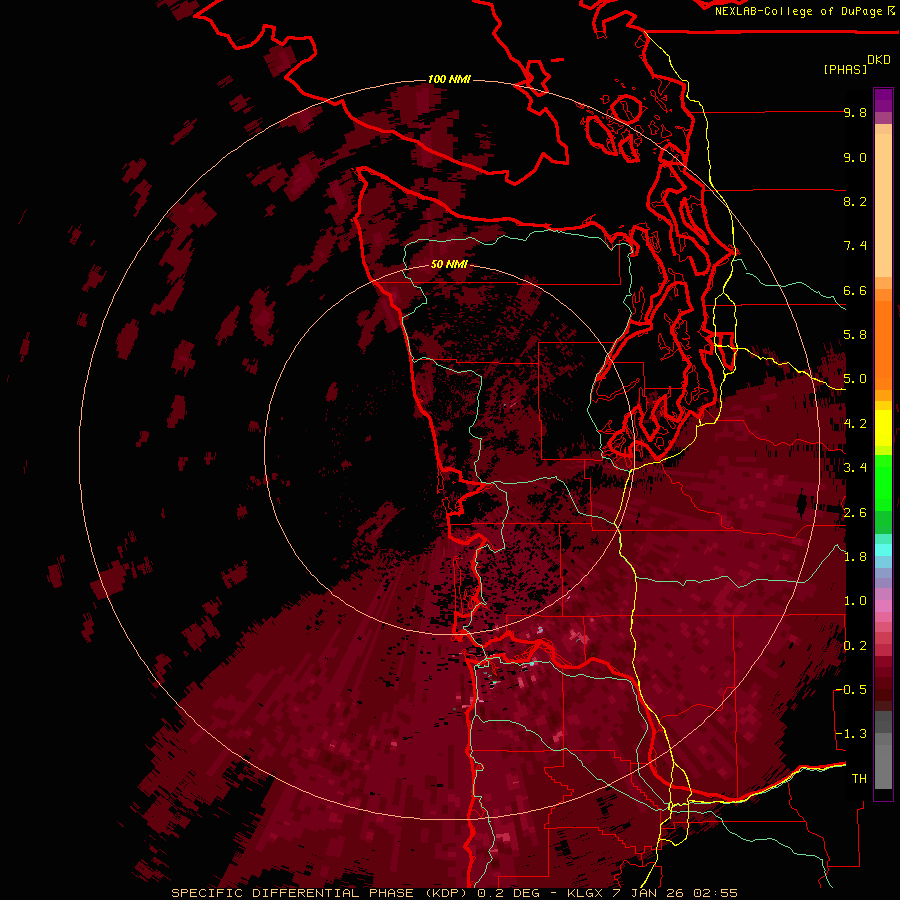Click the 1.0 scale value
Image resolution: width=900 pixels, height=900 pixels.
[855, 601]
